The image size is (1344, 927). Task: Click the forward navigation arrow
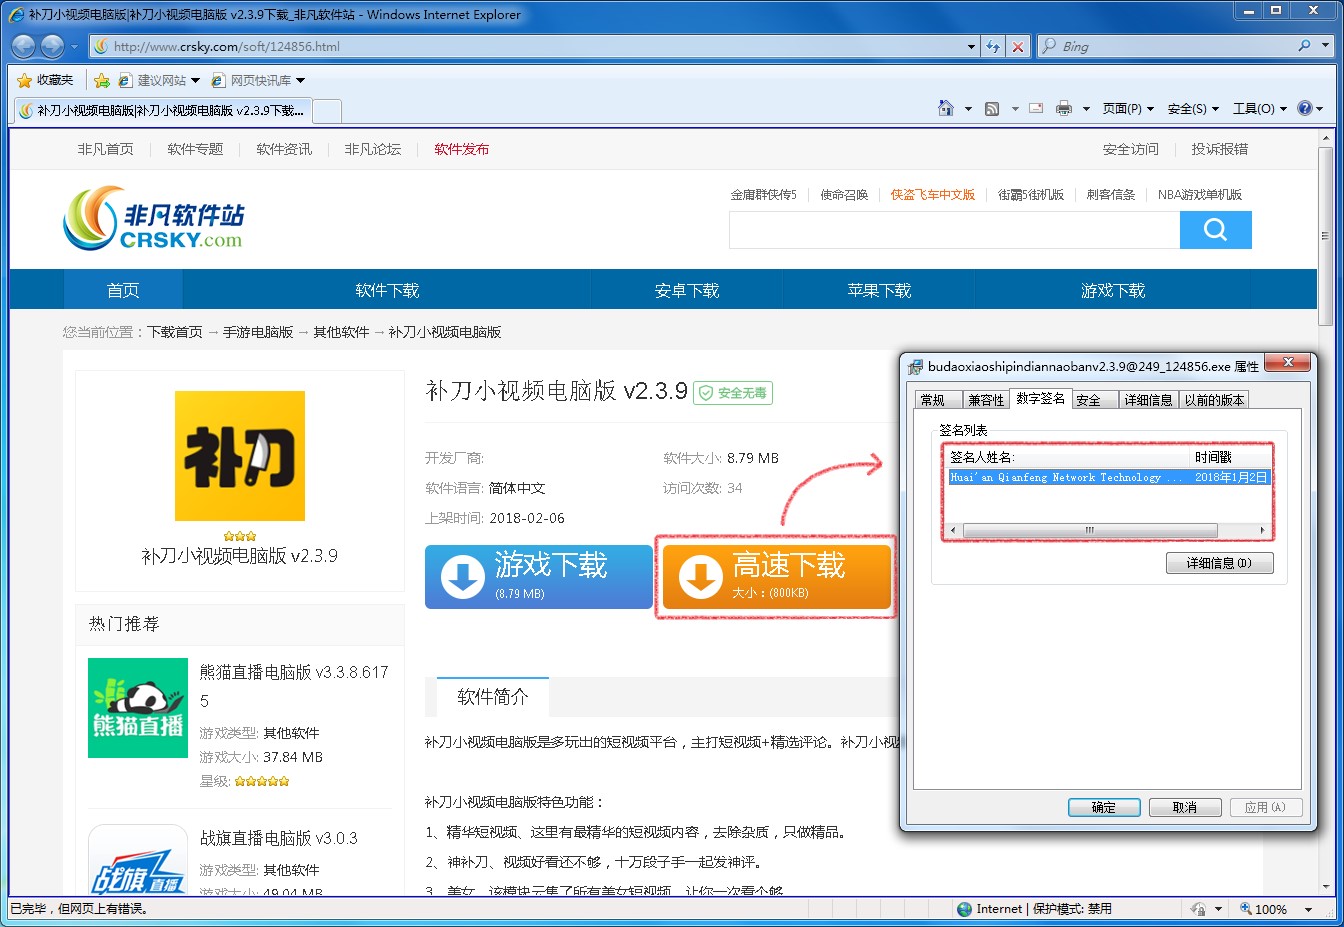coord(51,46)
